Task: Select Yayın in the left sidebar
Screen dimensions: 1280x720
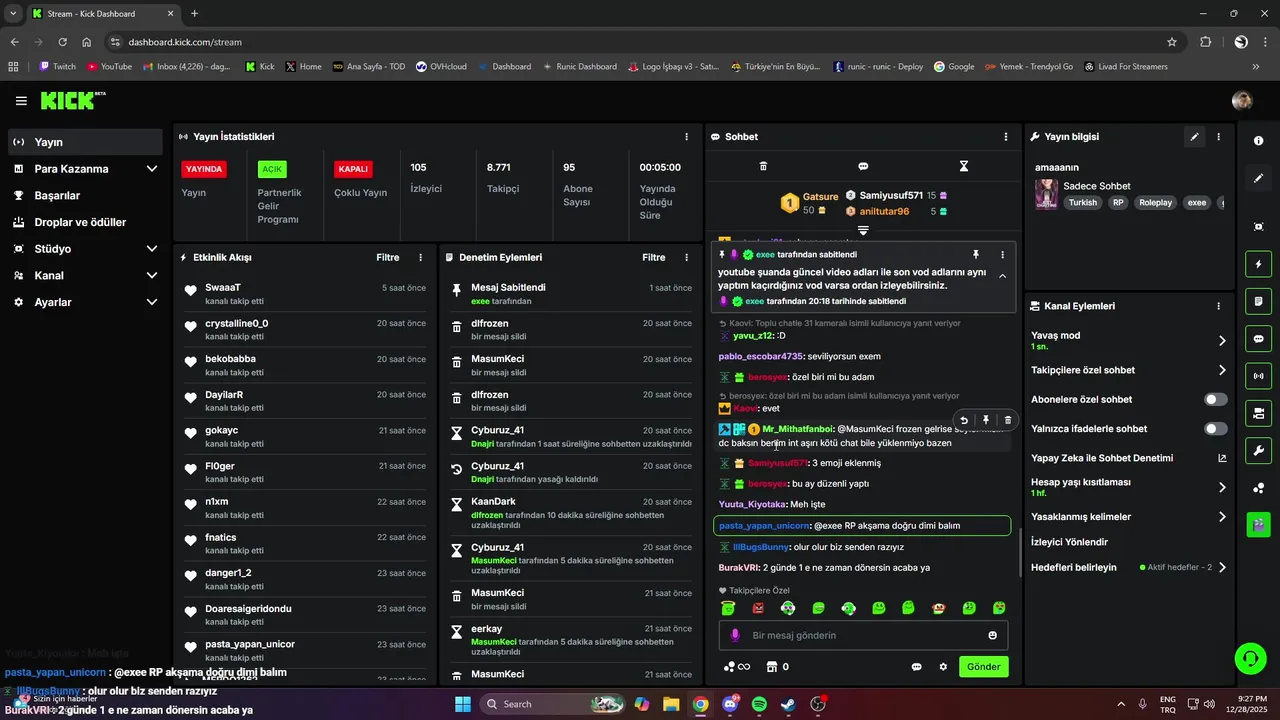Action: tap(85, 142)
